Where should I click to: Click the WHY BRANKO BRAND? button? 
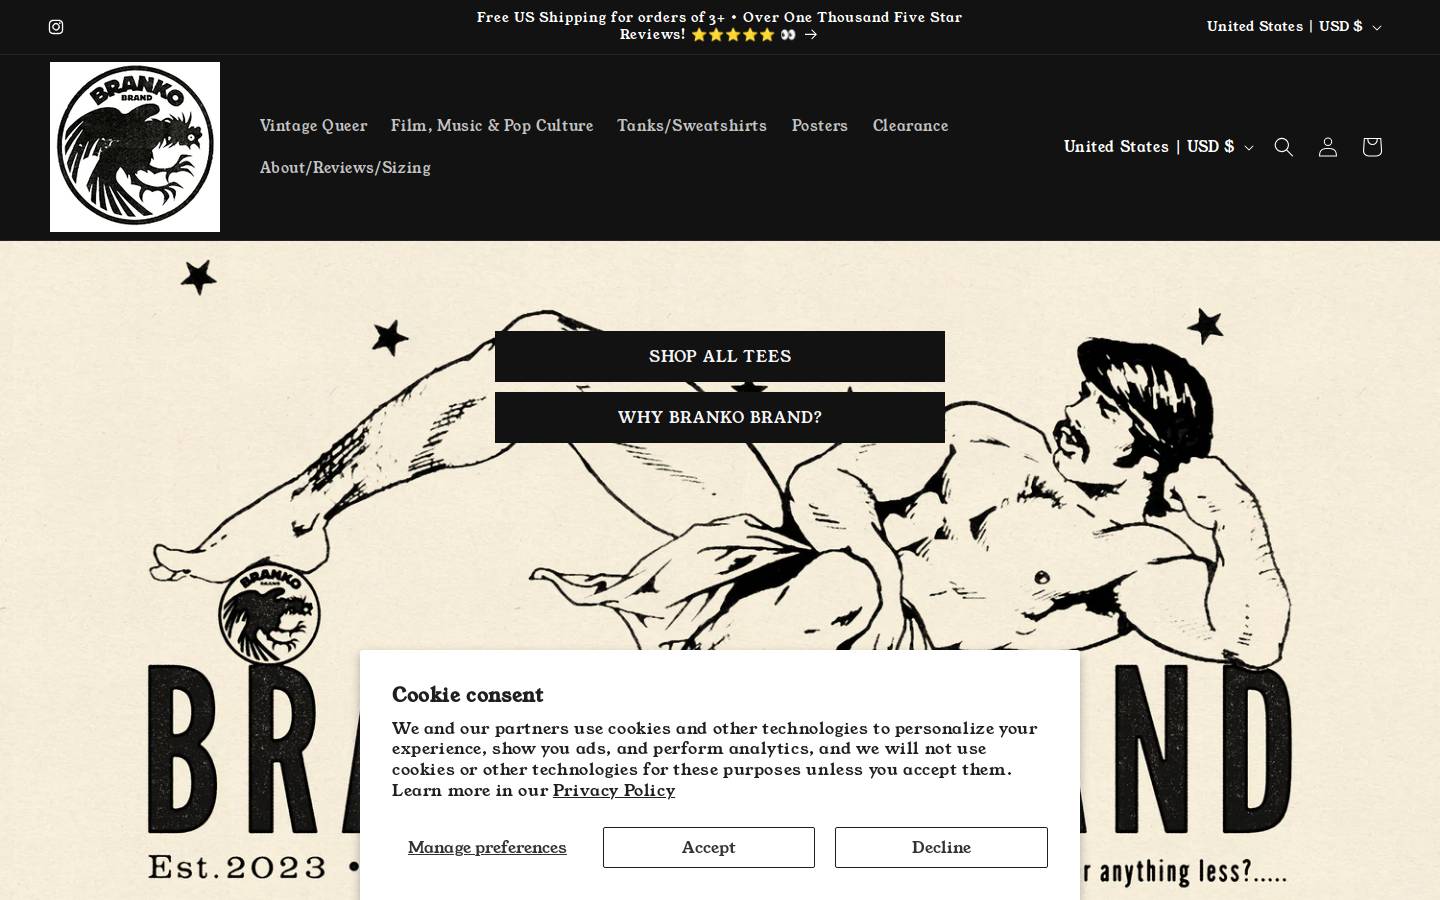pos(720,417)
